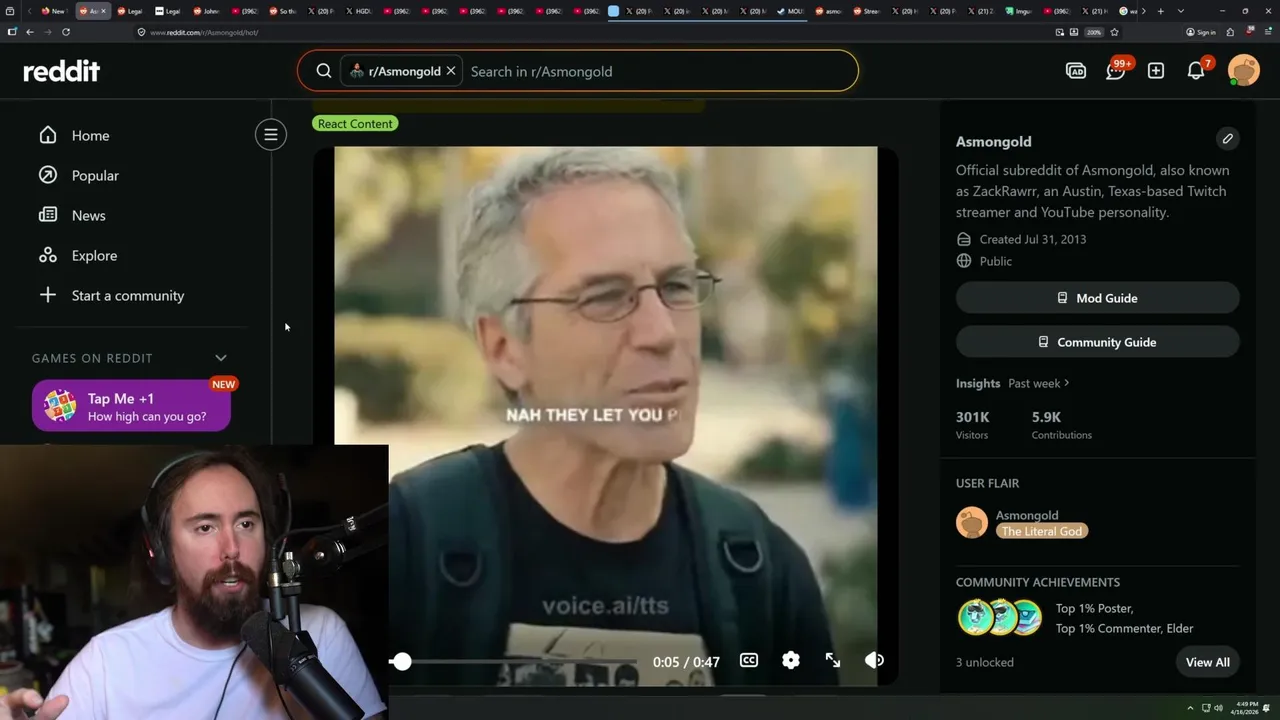Open video settings gear
The image size is (1280, 720).
(791, 660)
